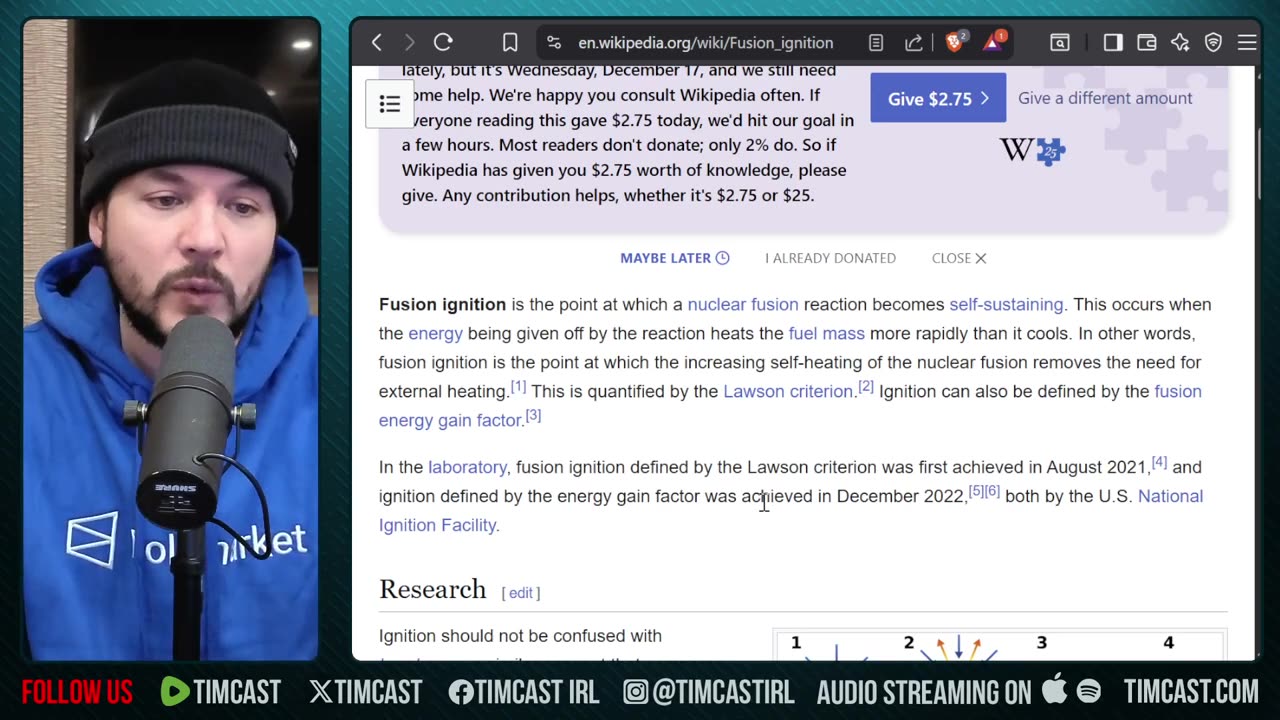The width and height of the screenshot is (1280, 720).
Task: Follow the fuel mass link
Action: point(826,333)
